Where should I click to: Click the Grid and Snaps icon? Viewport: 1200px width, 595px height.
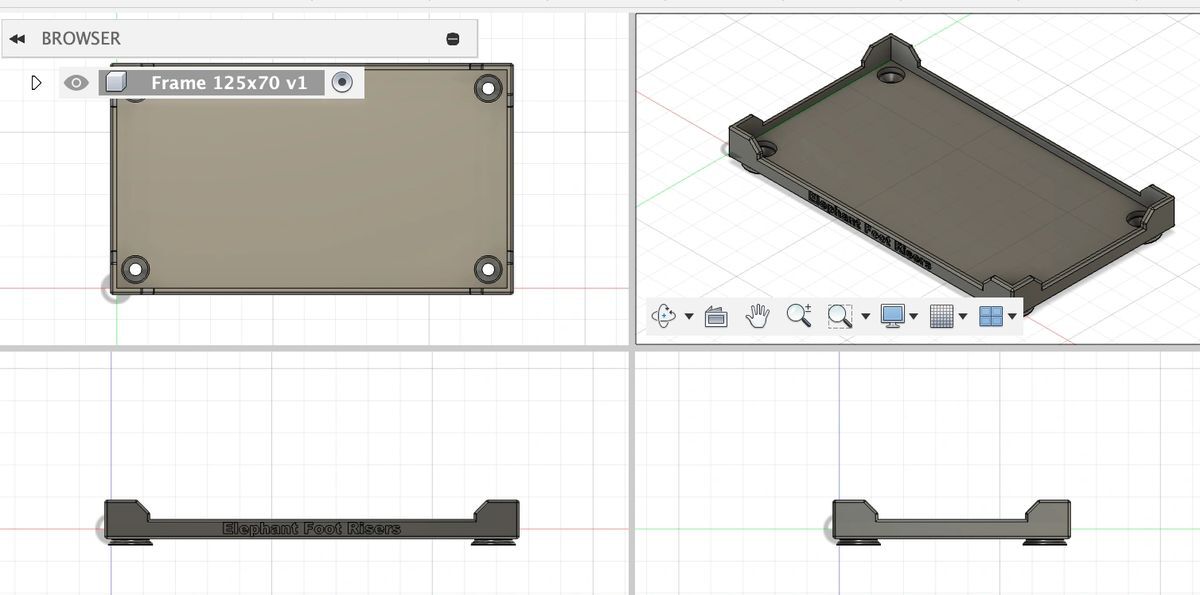coord(940,316)
